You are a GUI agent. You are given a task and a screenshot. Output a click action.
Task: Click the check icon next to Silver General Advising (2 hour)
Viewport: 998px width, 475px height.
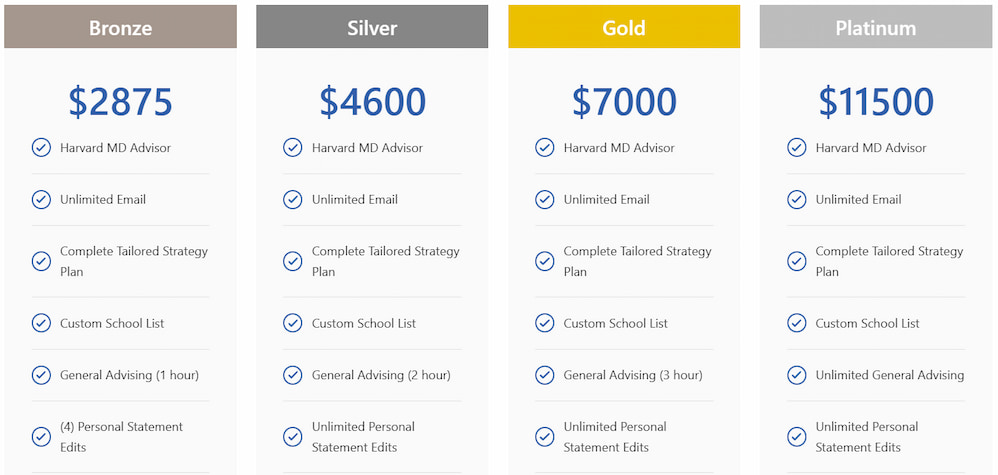293,375
